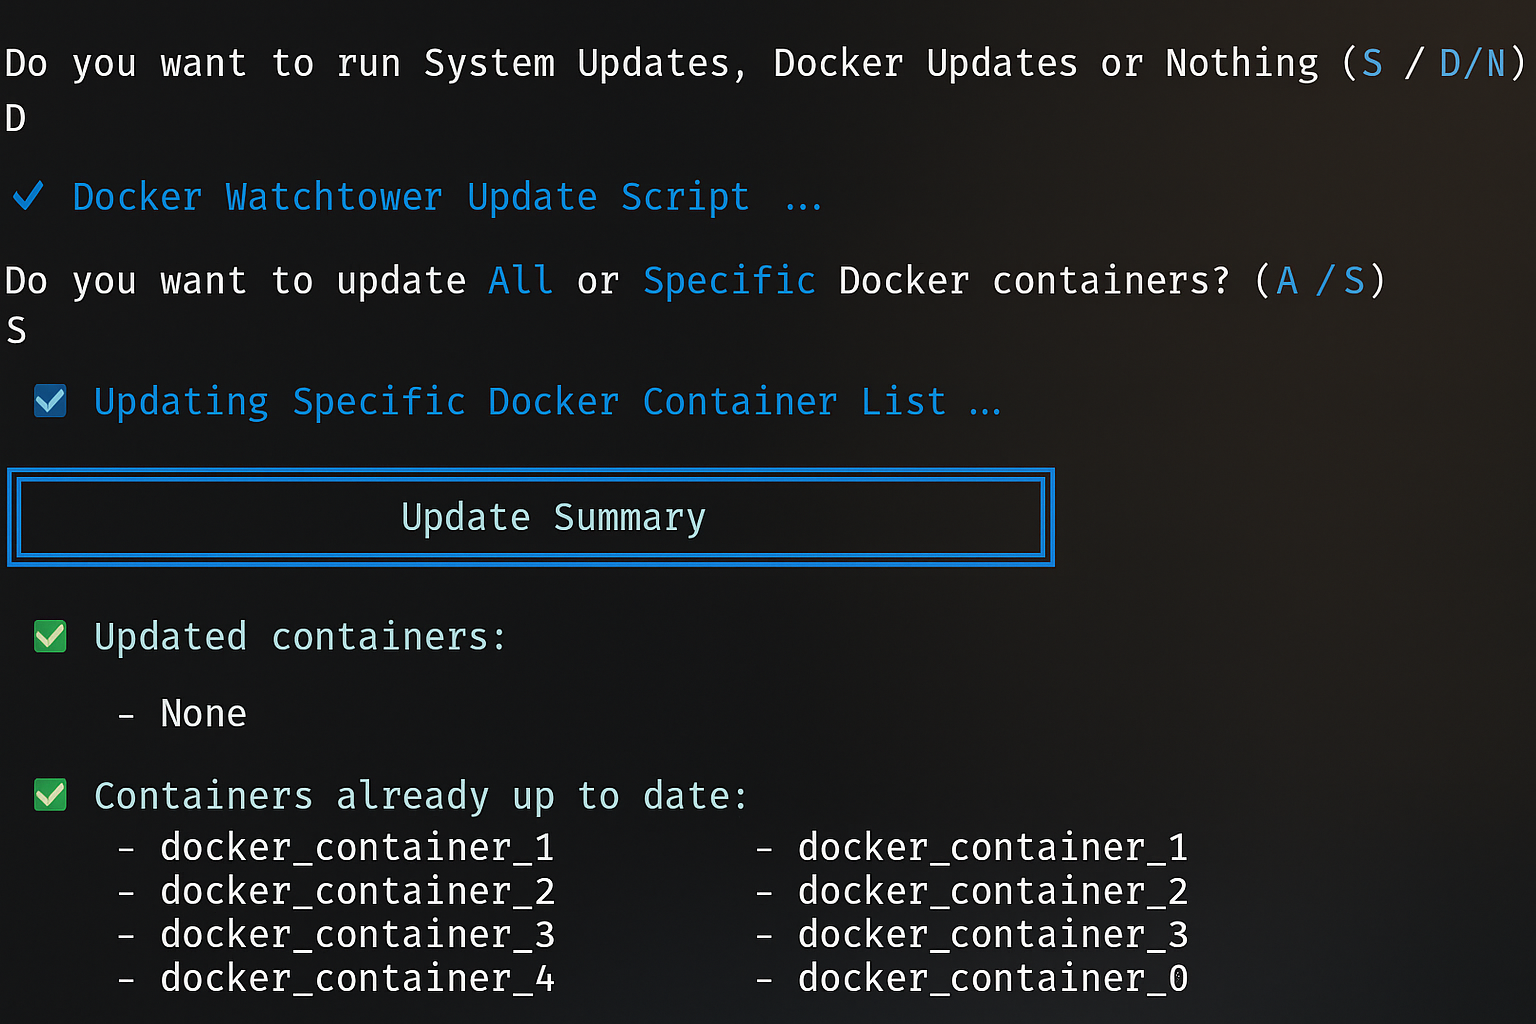
Task: Click the Updating Specific Docker Container List line
Action: [x=519, y=402]
